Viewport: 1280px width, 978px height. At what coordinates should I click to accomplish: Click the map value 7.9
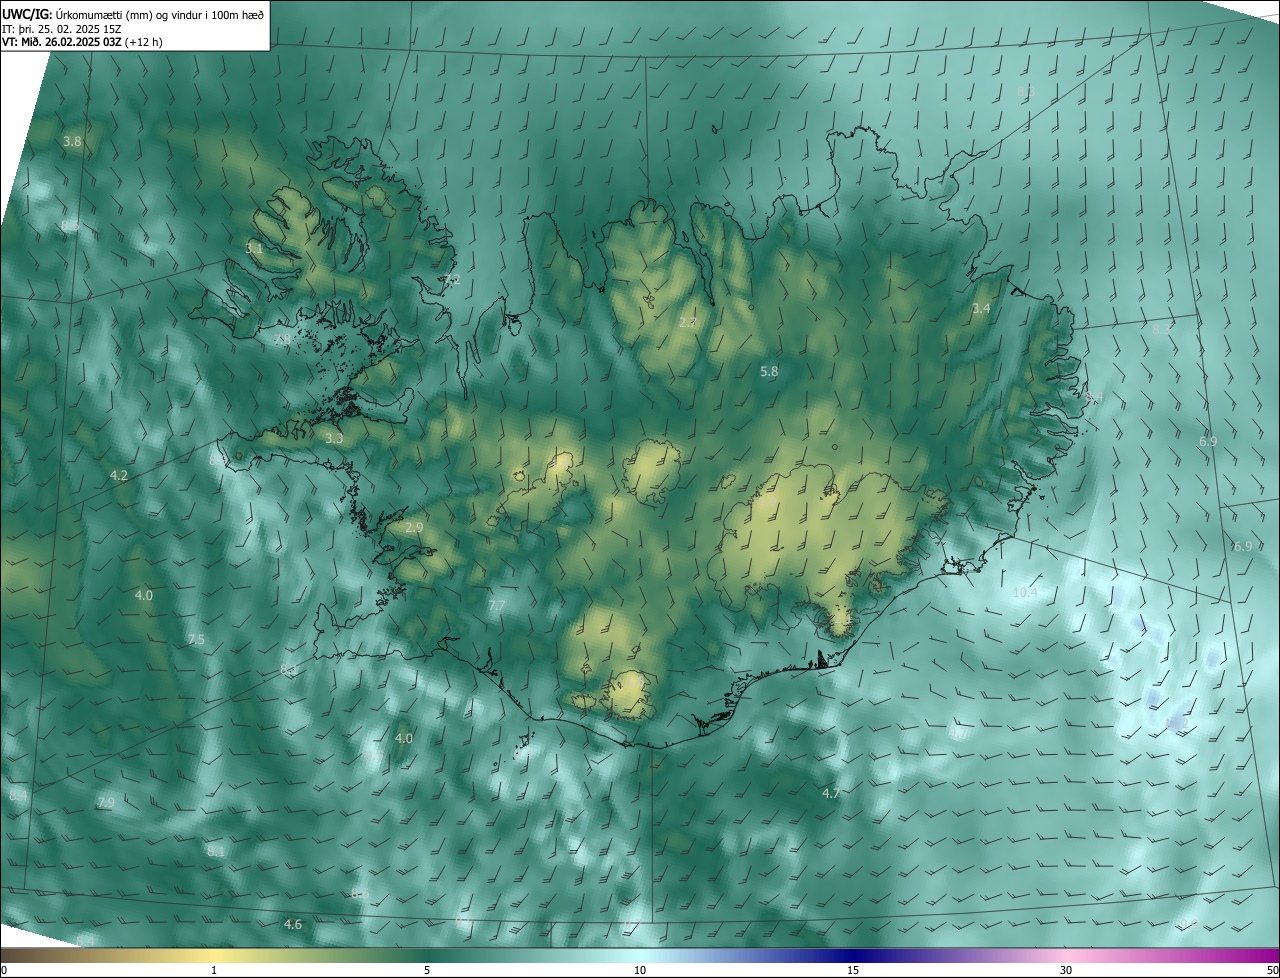click(x=106, y=803)
